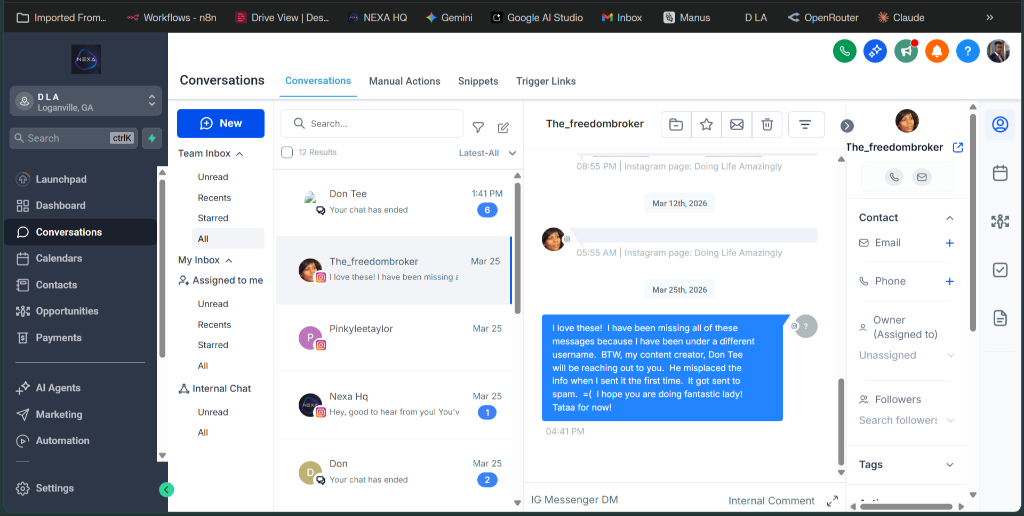
Task: Delete conversation using the trash icon
Action: [x=767, y=124]
